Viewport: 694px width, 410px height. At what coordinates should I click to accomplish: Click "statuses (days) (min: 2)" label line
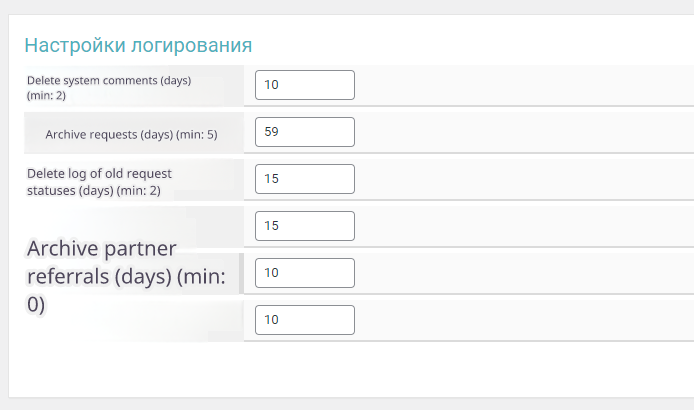coord(94,189)
